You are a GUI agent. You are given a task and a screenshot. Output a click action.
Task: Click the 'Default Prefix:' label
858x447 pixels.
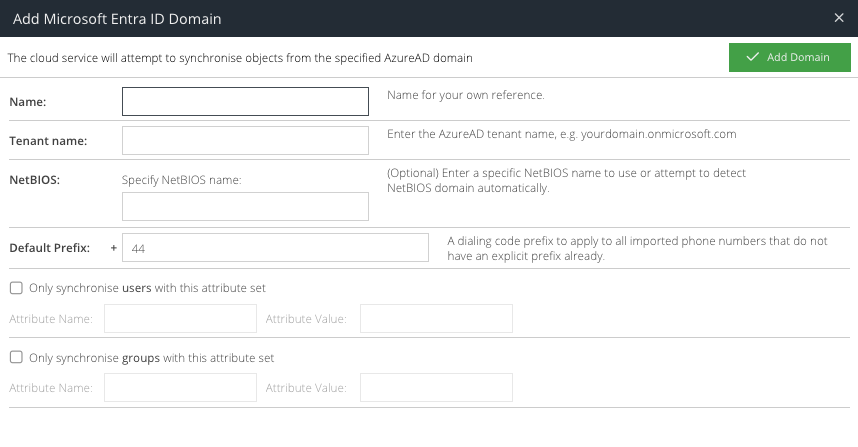(x=50, y=248)
